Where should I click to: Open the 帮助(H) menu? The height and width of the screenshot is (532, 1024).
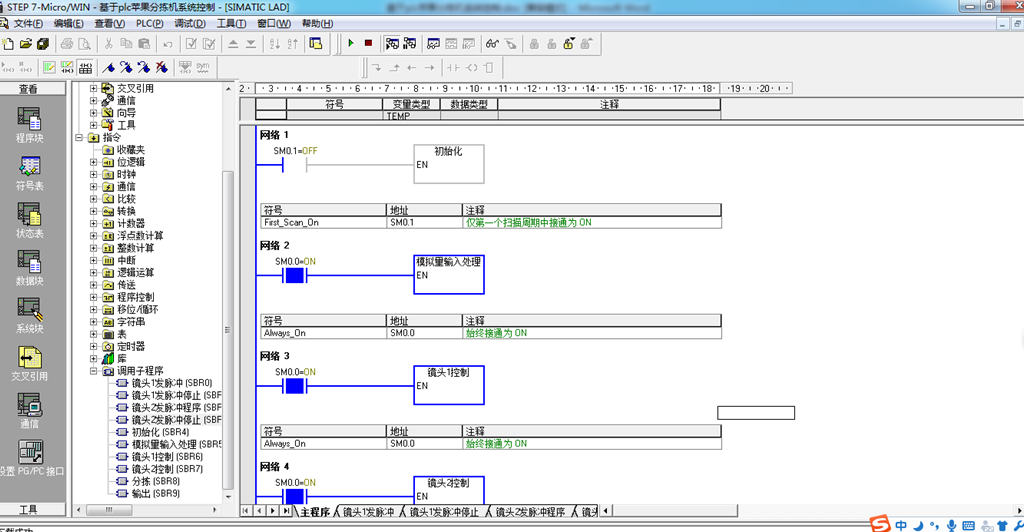pos(317,23)
